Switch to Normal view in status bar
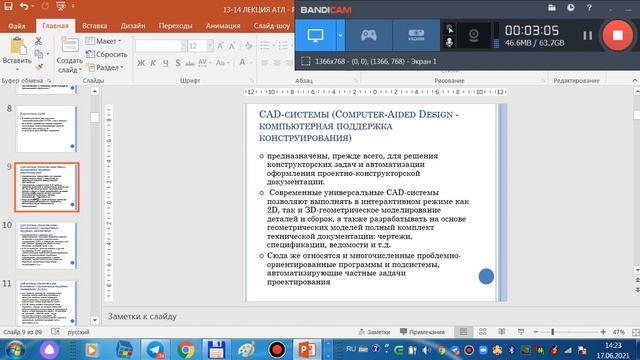The image size is (640, 360). pos(463,332)
